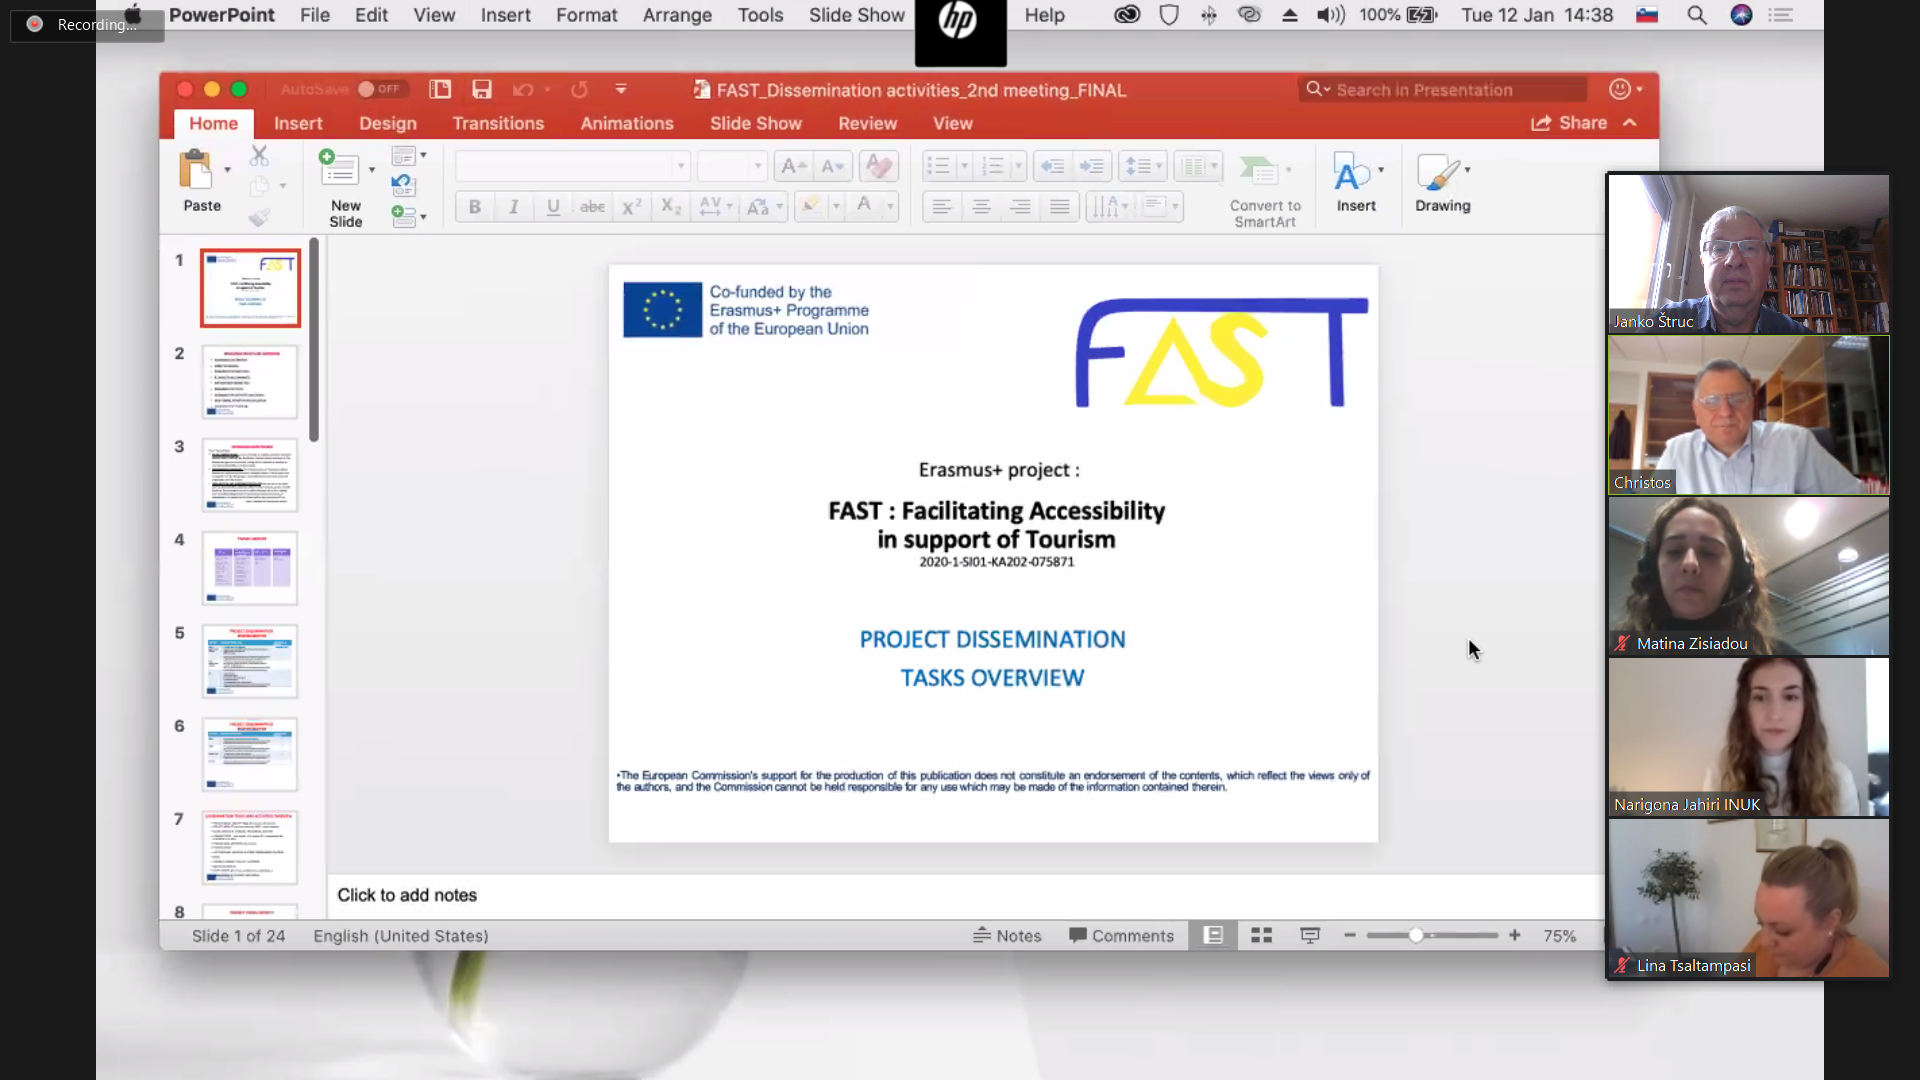Click the text highlight color swatch
Image resolution: width=1920 pixels, height=1080 pixels.
click(810, 206)
